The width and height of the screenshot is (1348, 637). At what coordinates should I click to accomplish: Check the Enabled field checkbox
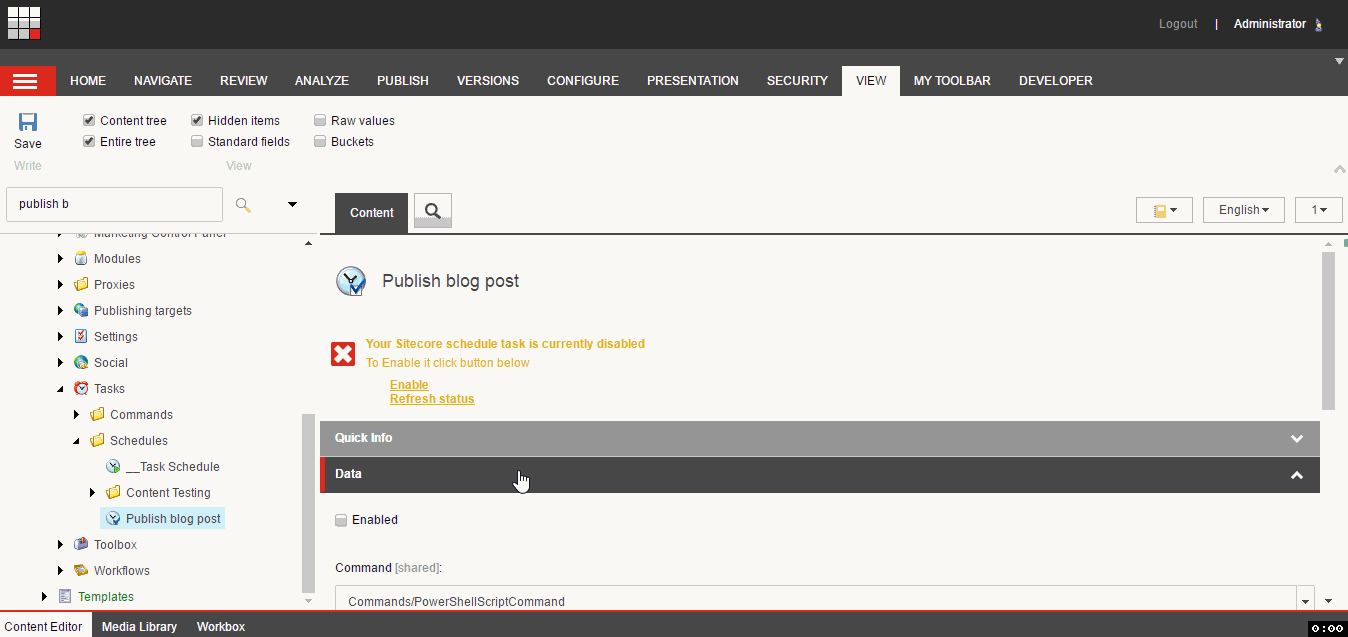pyautogui.click(x=341, y=520)
